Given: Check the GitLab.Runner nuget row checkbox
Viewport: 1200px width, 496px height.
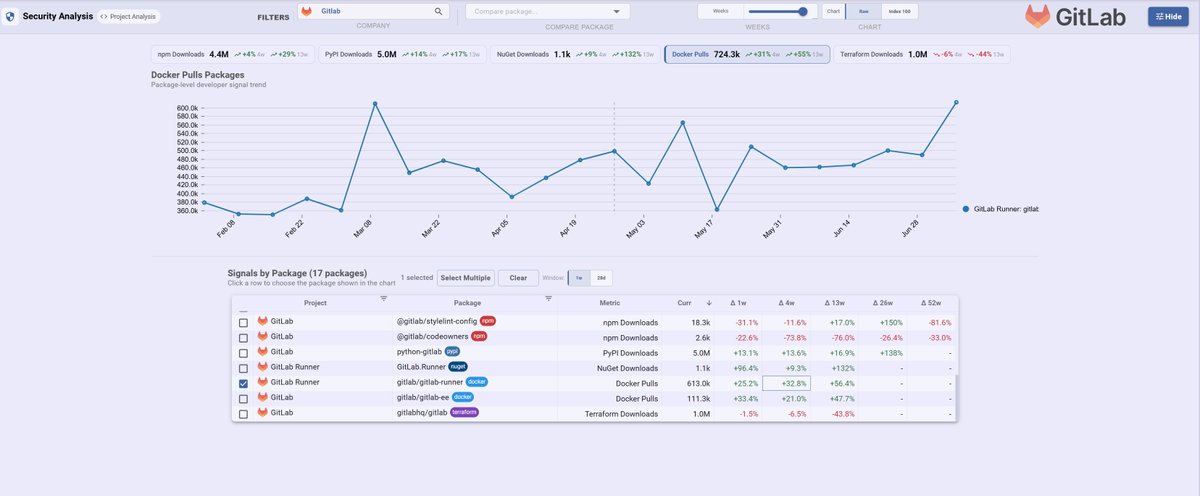Looking at the screenshot, I should pos(243,367).
